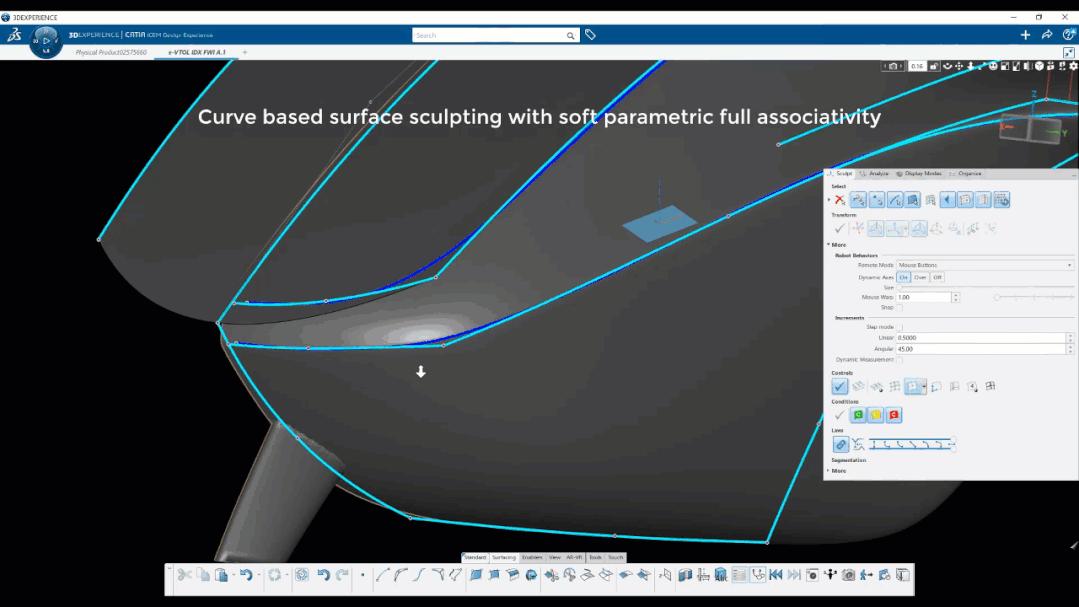Select the red X deselect tool in Sculpt panel
This screenshot has width=1079, height=607.
click(x=839, y=200)
